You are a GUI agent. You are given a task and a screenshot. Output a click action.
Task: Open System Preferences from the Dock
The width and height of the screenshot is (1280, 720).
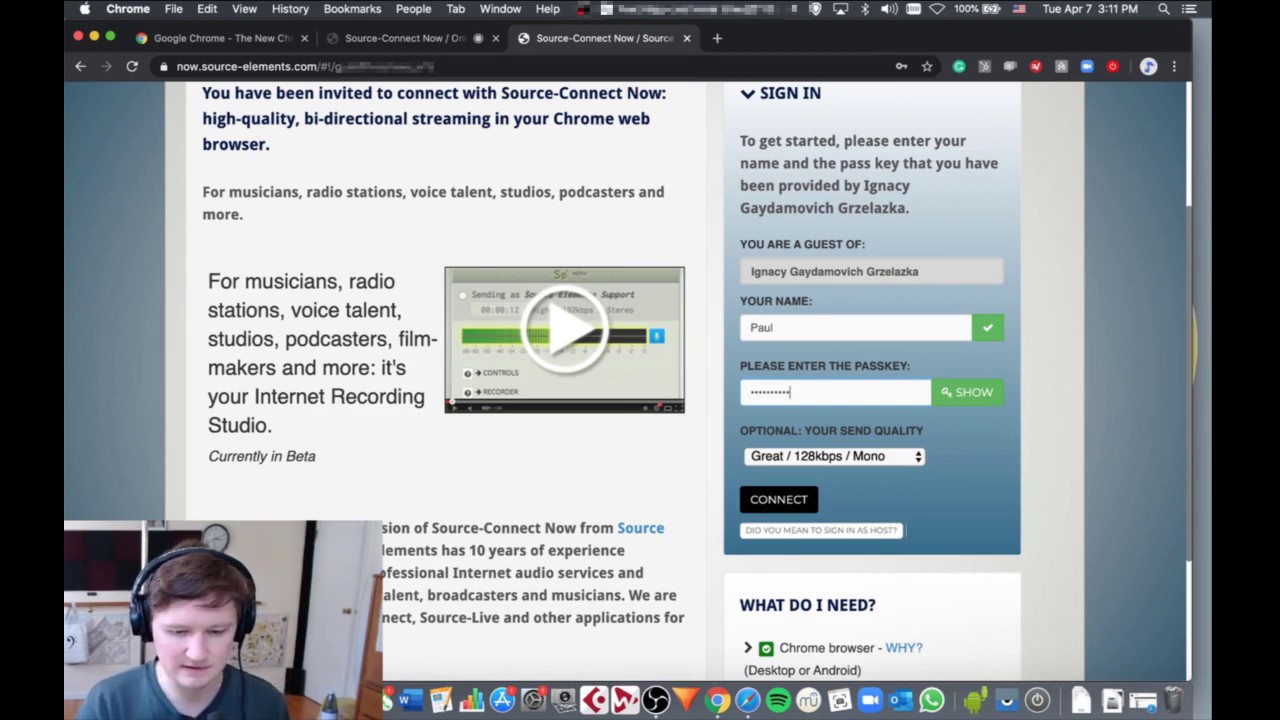(533, 700)
